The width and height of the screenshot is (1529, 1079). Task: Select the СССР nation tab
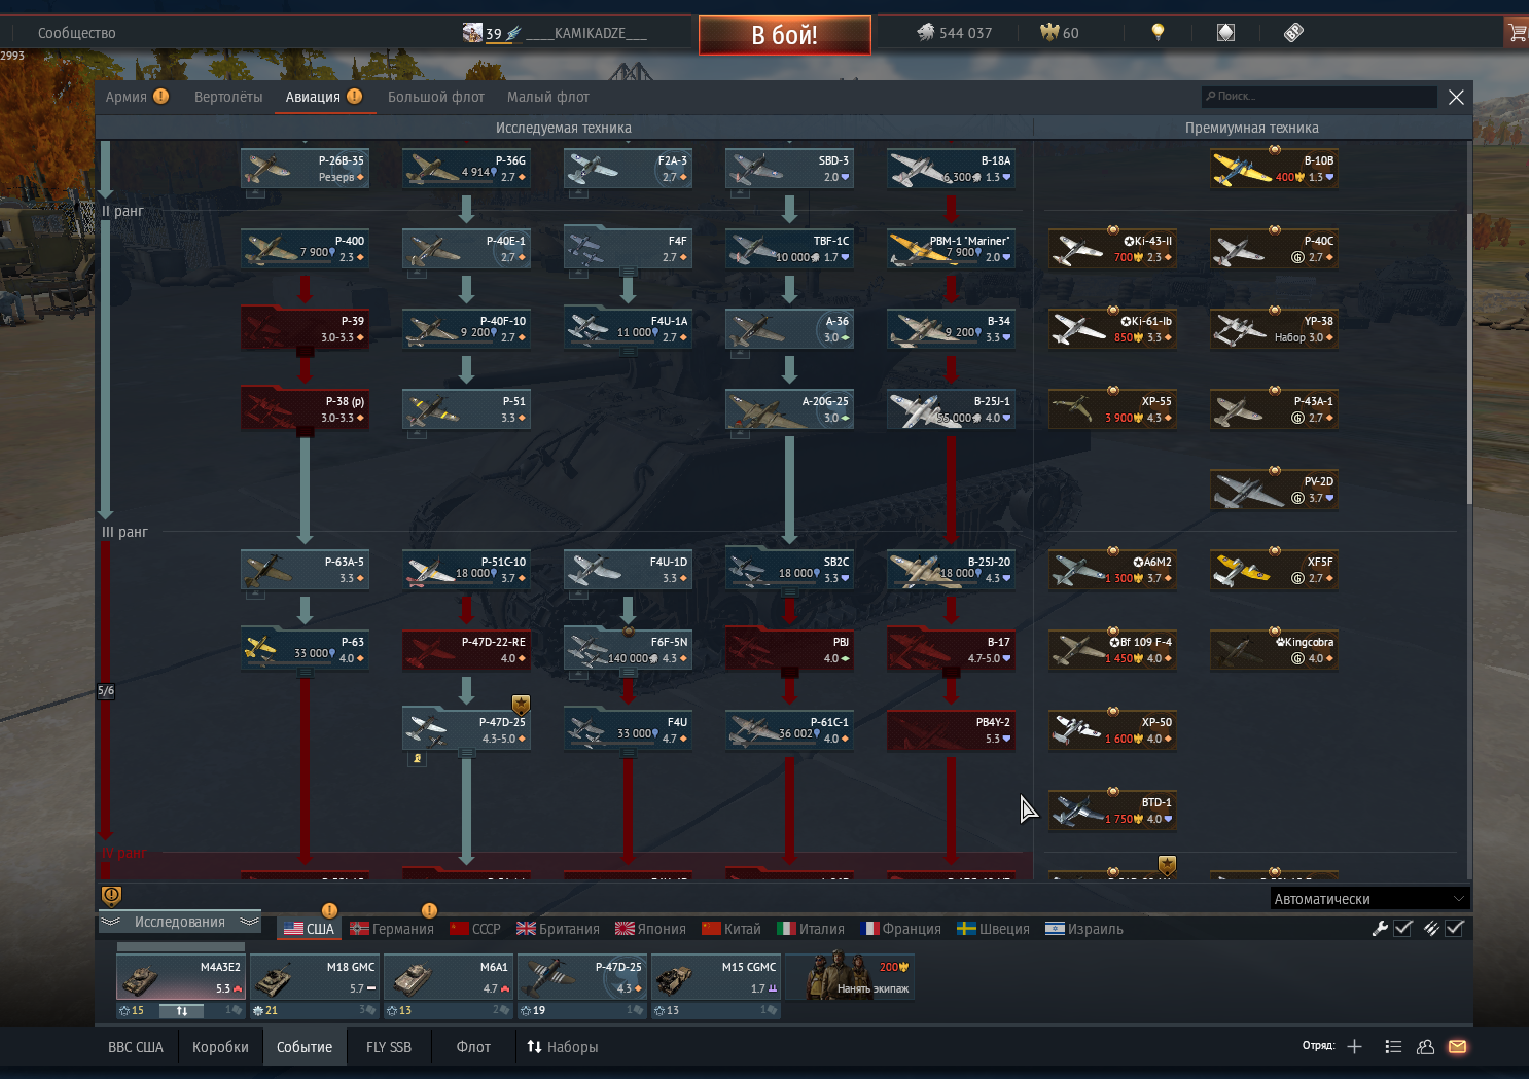(475, 929)
